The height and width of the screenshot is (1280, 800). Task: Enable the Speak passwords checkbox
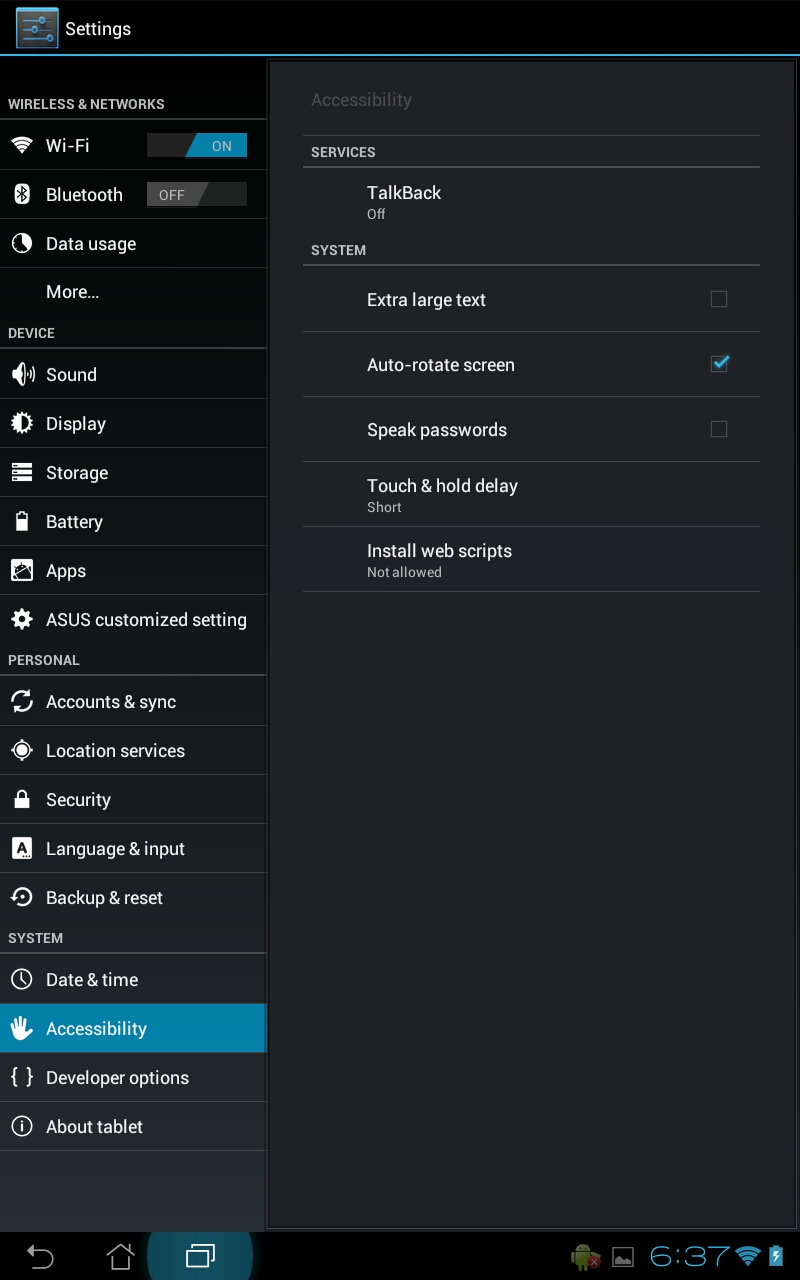coord(718,429)
